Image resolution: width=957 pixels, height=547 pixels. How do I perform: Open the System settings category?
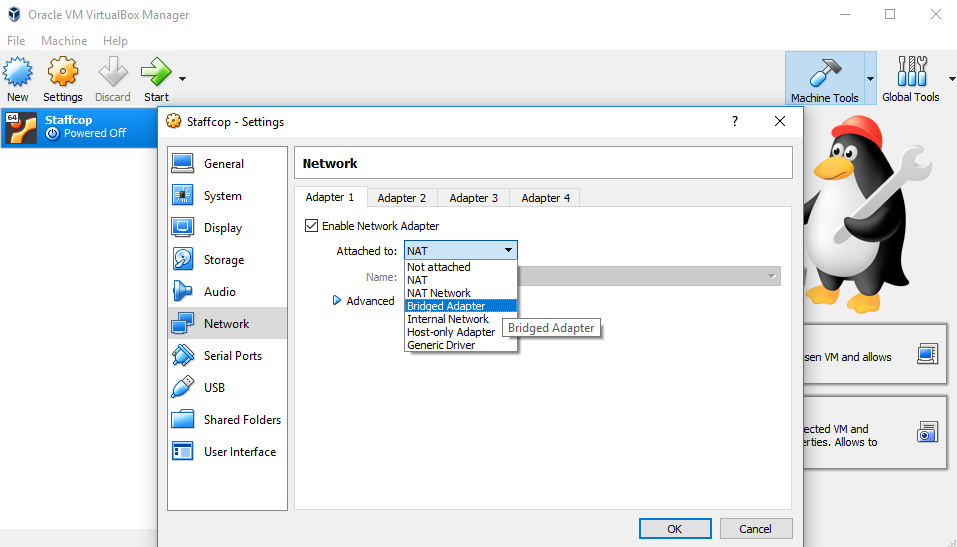point(227,195)
